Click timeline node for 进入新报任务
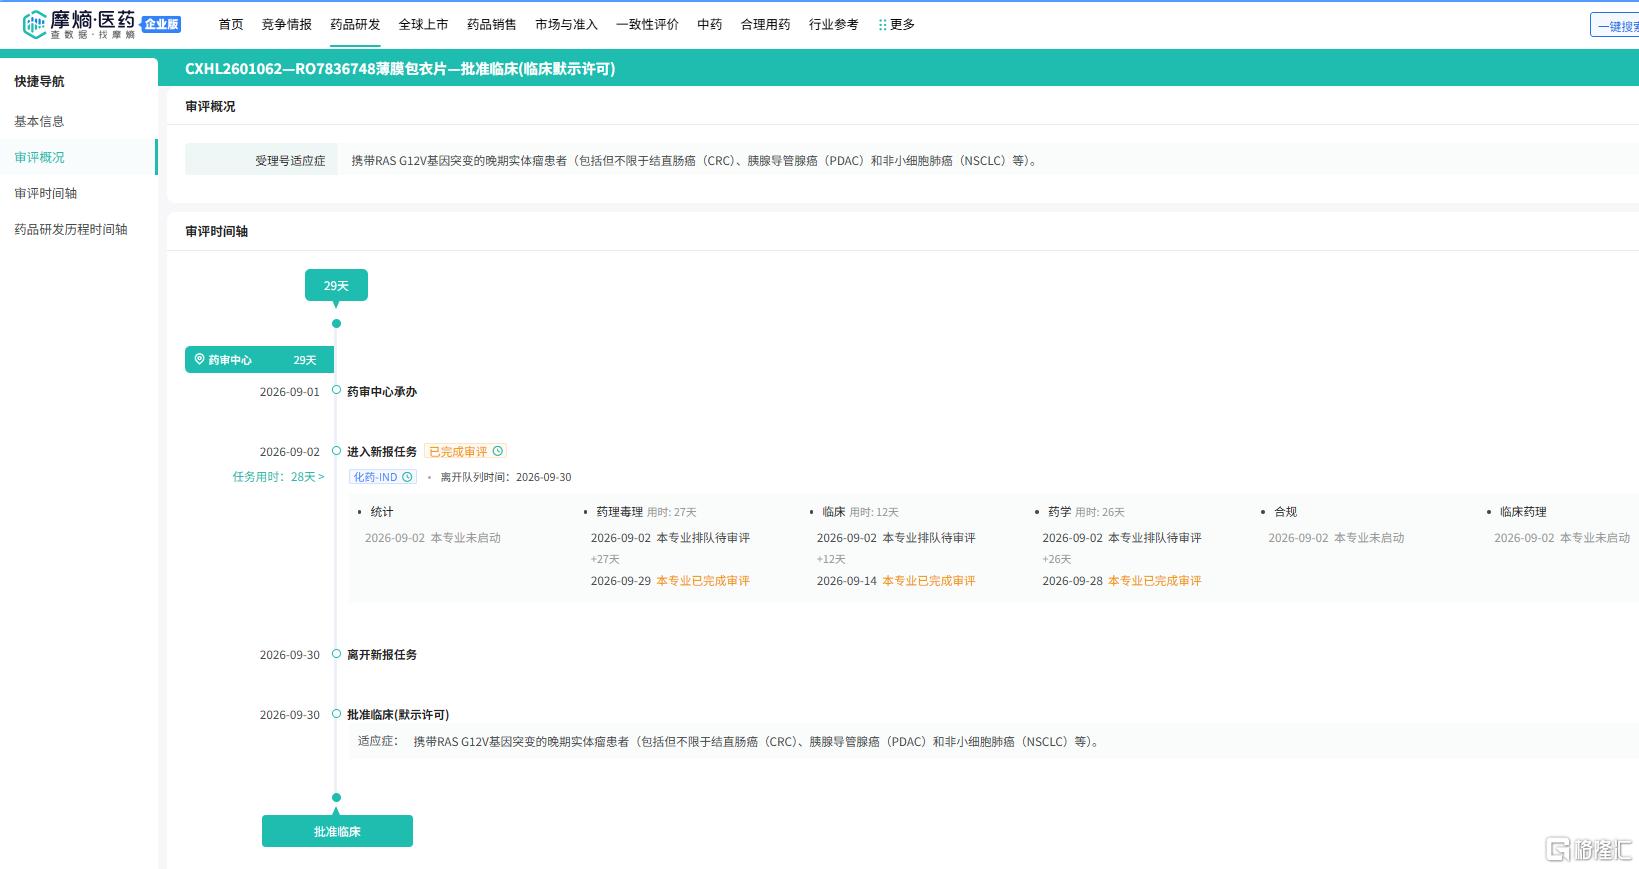The height and width of the screenshot is (869, 1639). (x=337, y=451)
